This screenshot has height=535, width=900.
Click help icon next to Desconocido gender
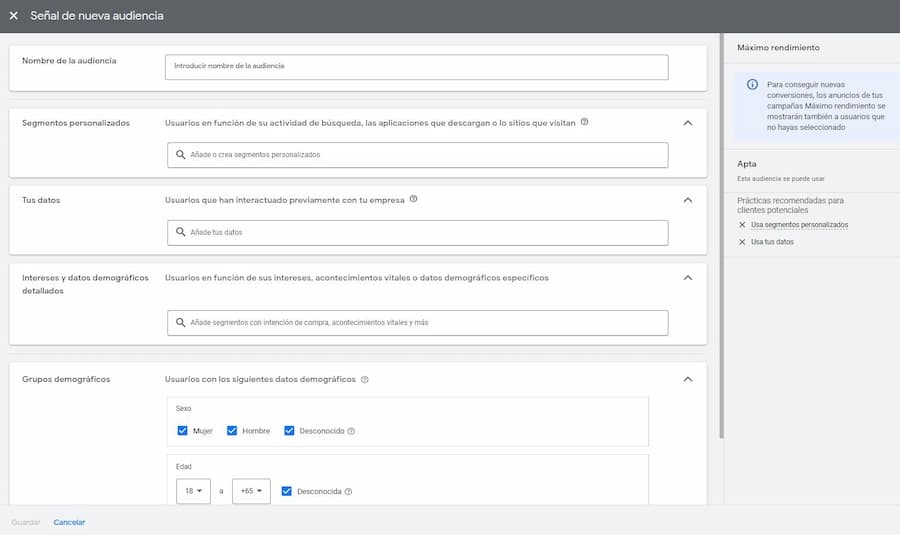[351, 431]
